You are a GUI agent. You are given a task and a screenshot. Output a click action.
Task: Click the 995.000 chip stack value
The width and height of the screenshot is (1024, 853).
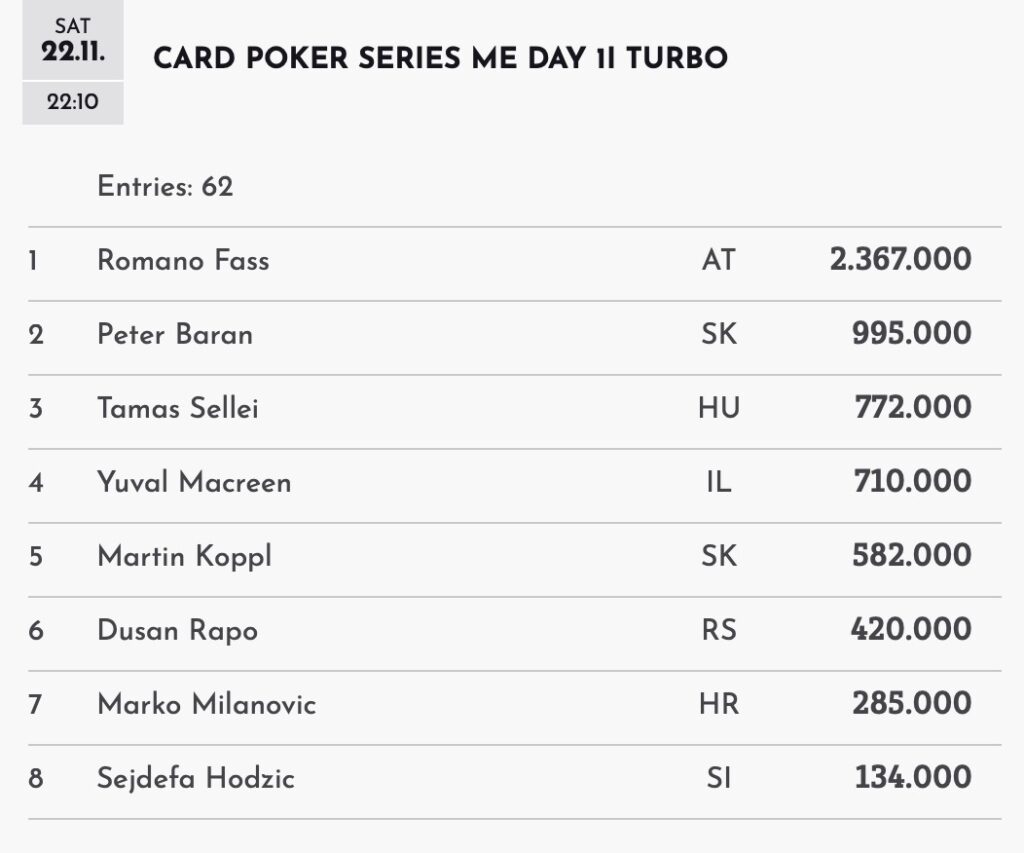coord(911,334)
